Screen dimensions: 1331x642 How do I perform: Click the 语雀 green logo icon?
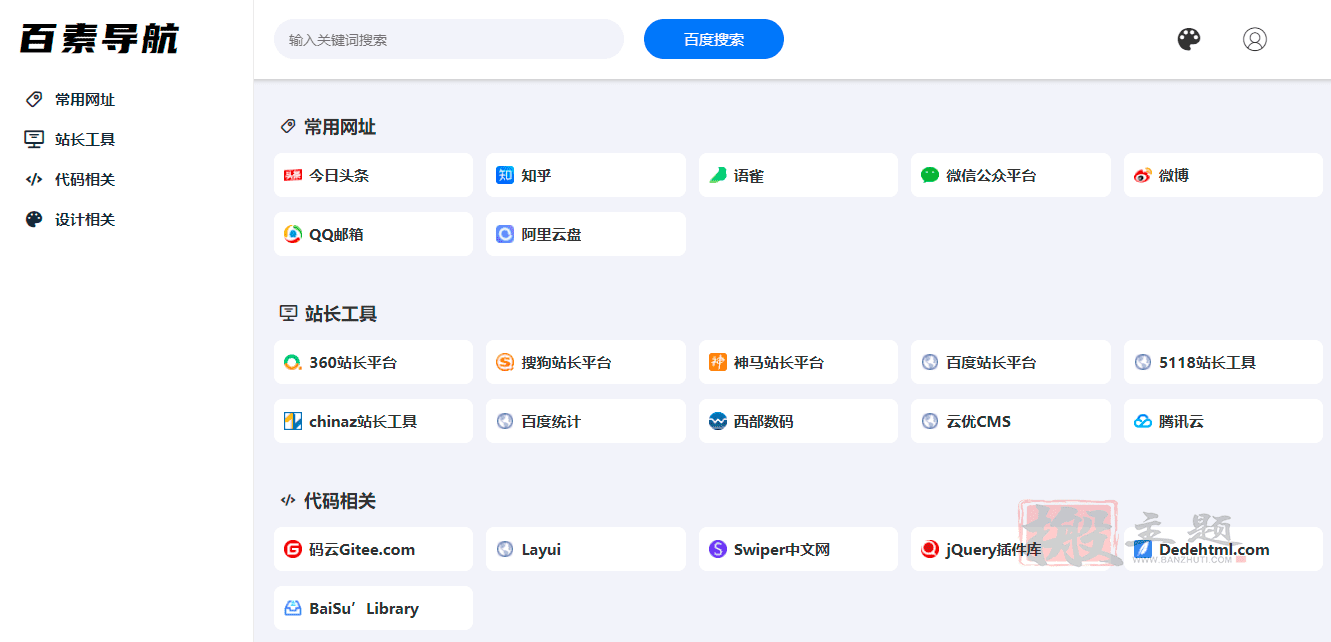(x=718, y=175)
